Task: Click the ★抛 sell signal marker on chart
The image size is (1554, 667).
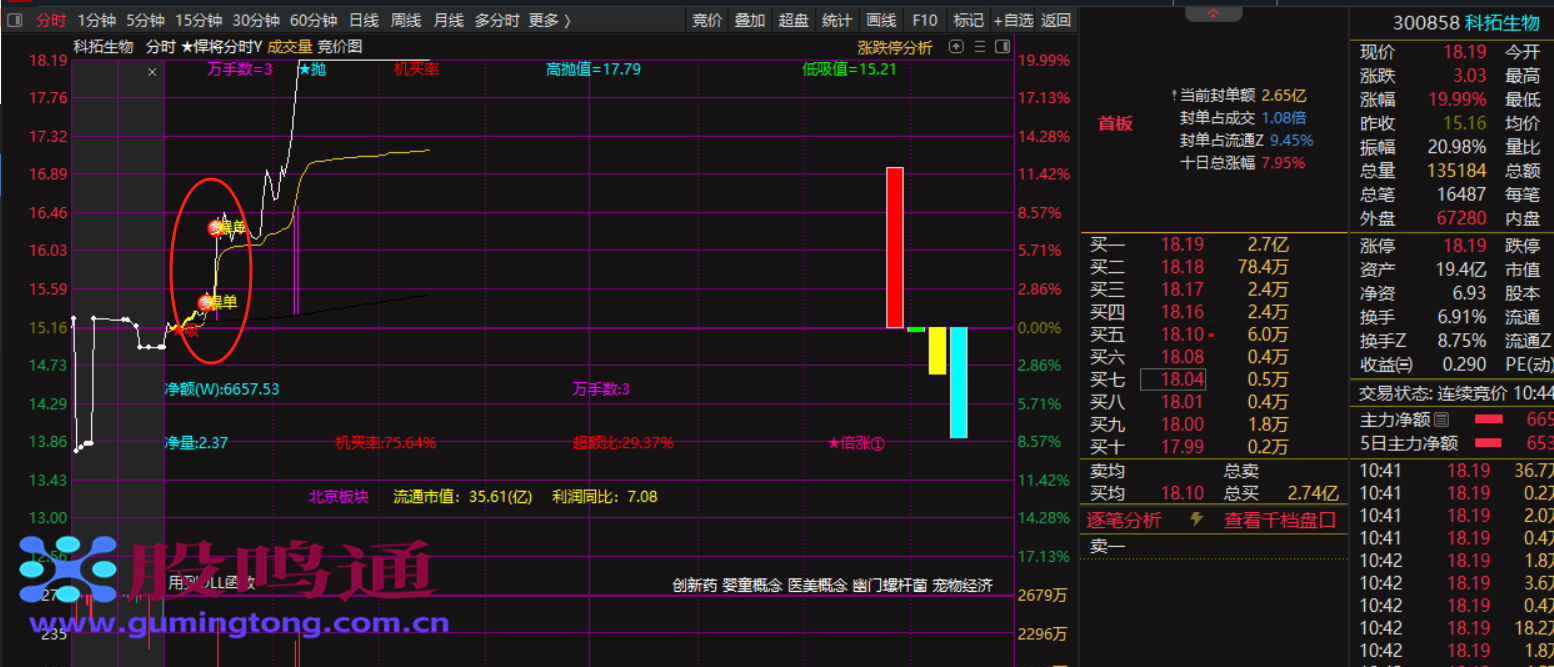Action: coord(312,69)
